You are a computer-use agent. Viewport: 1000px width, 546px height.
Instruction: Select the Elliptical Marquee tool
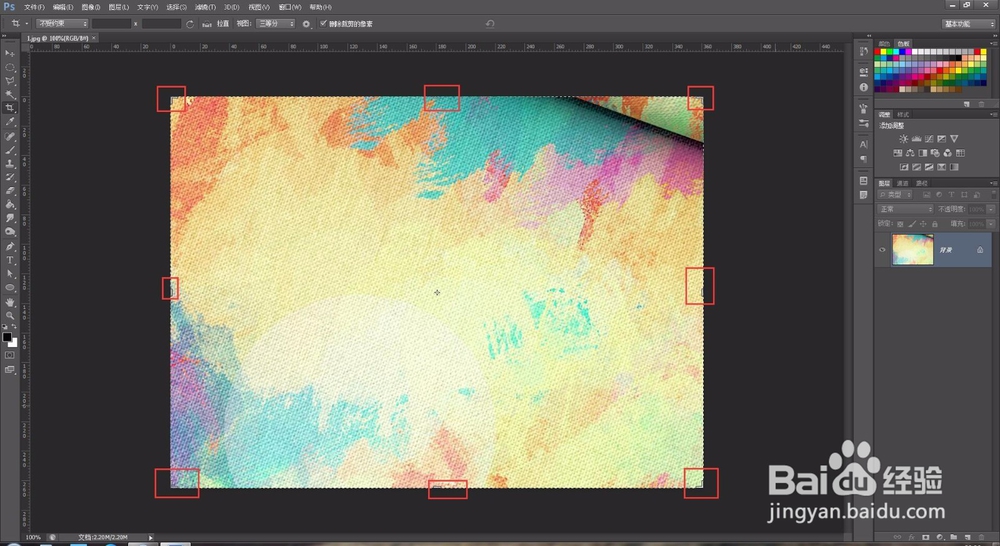(10, 67)
